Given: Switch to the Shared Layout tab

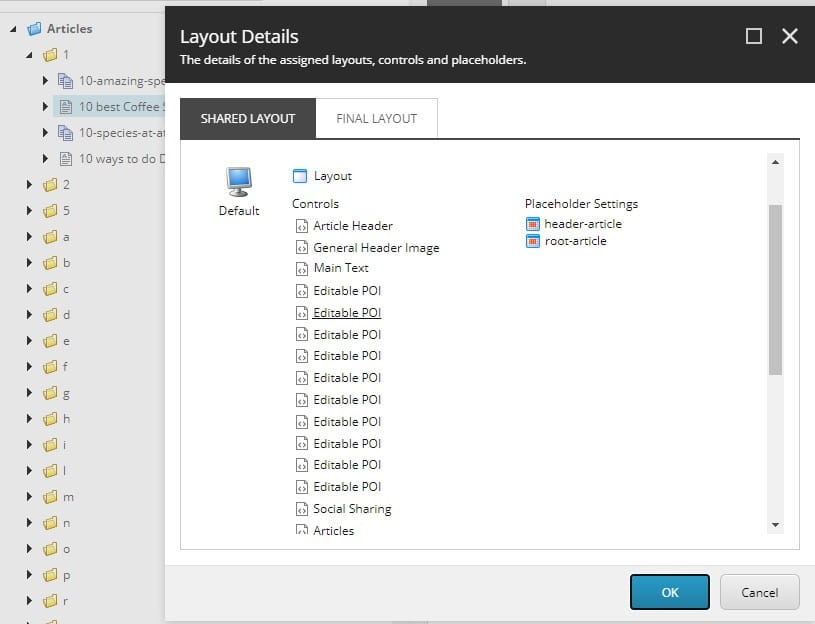Looking at the screenshot, I should coord(248,118).
